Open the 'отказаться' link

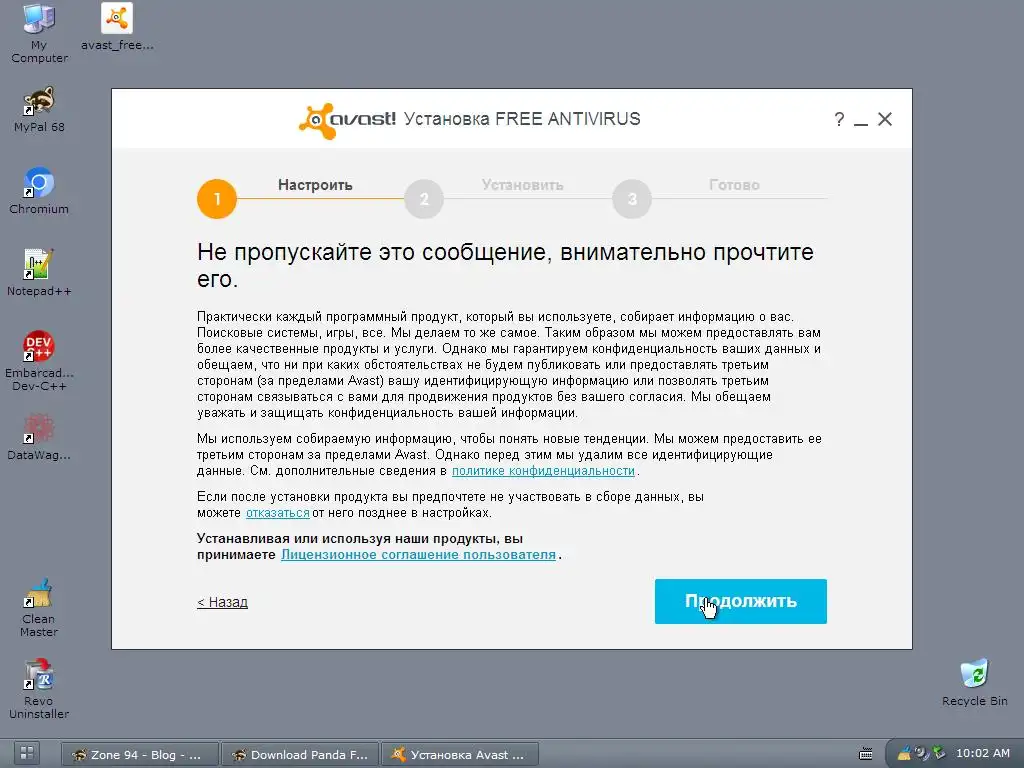tap(278, 513)
